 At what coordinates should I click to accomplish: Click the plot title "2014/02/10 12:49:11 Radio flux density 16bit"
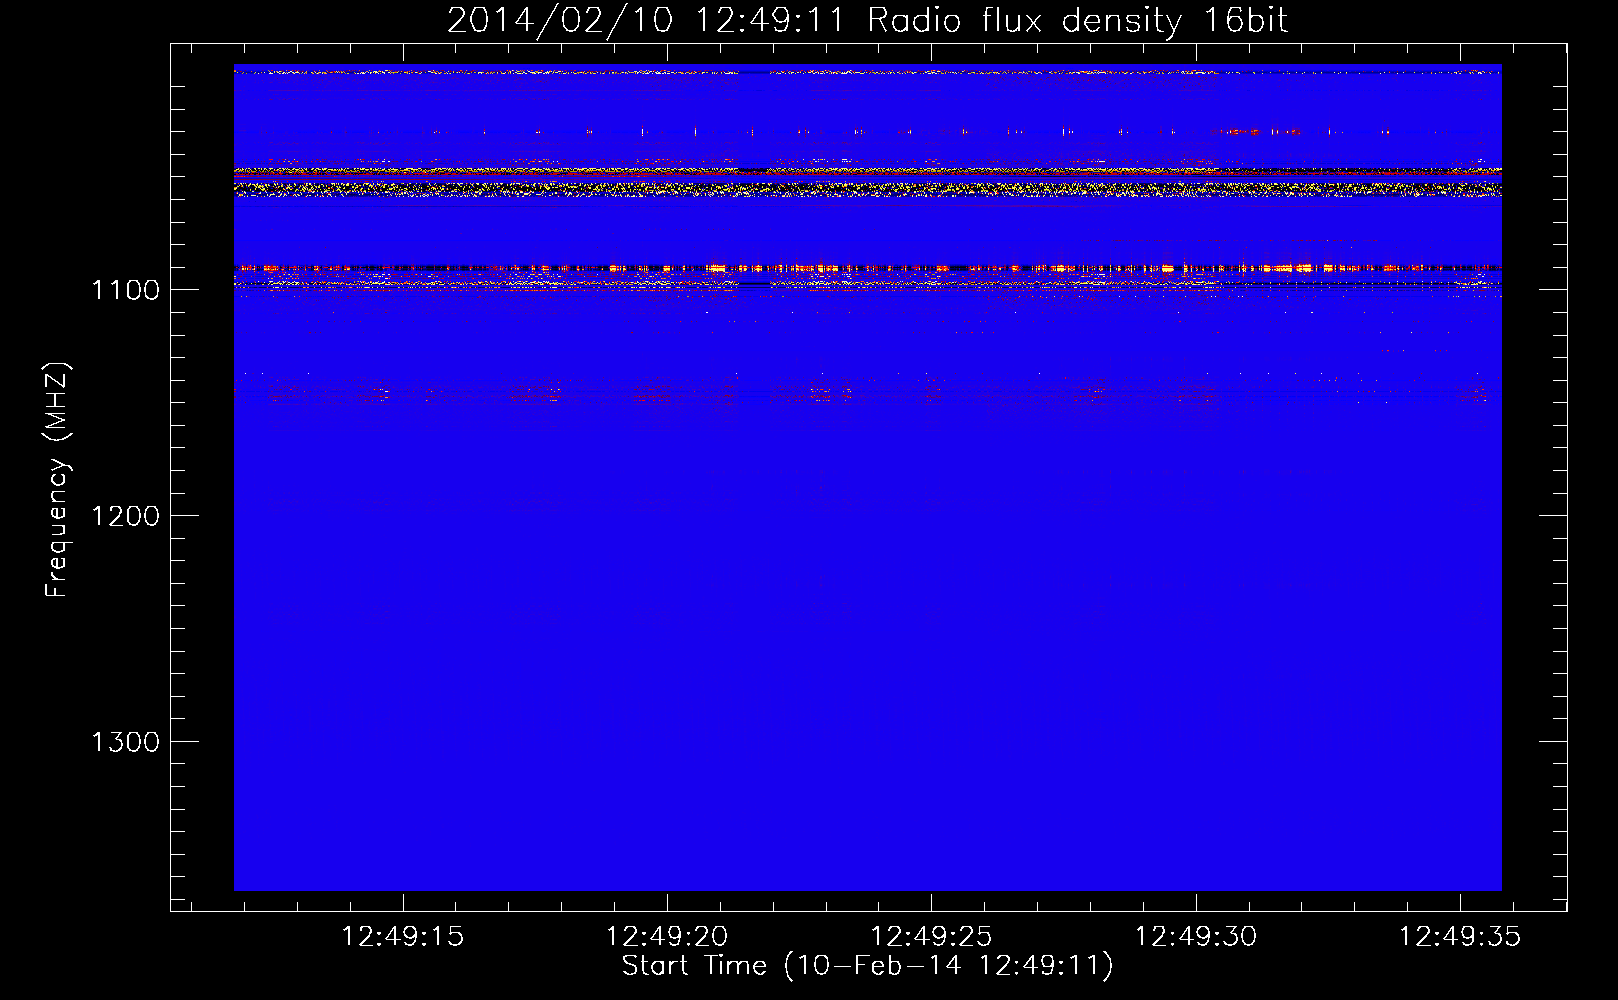[867, 20]
